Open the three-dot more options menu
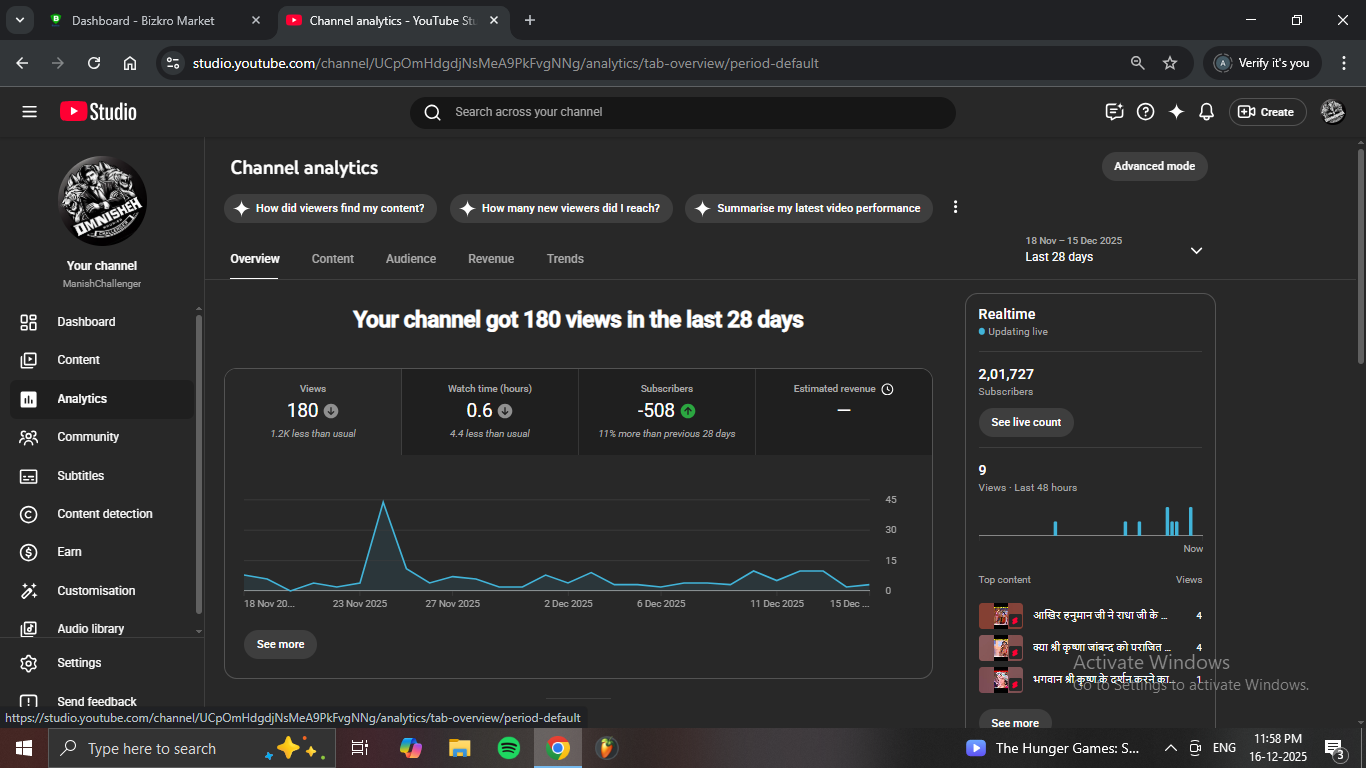The width and height of the screenshot is (1366, 768). coord(955,207)
